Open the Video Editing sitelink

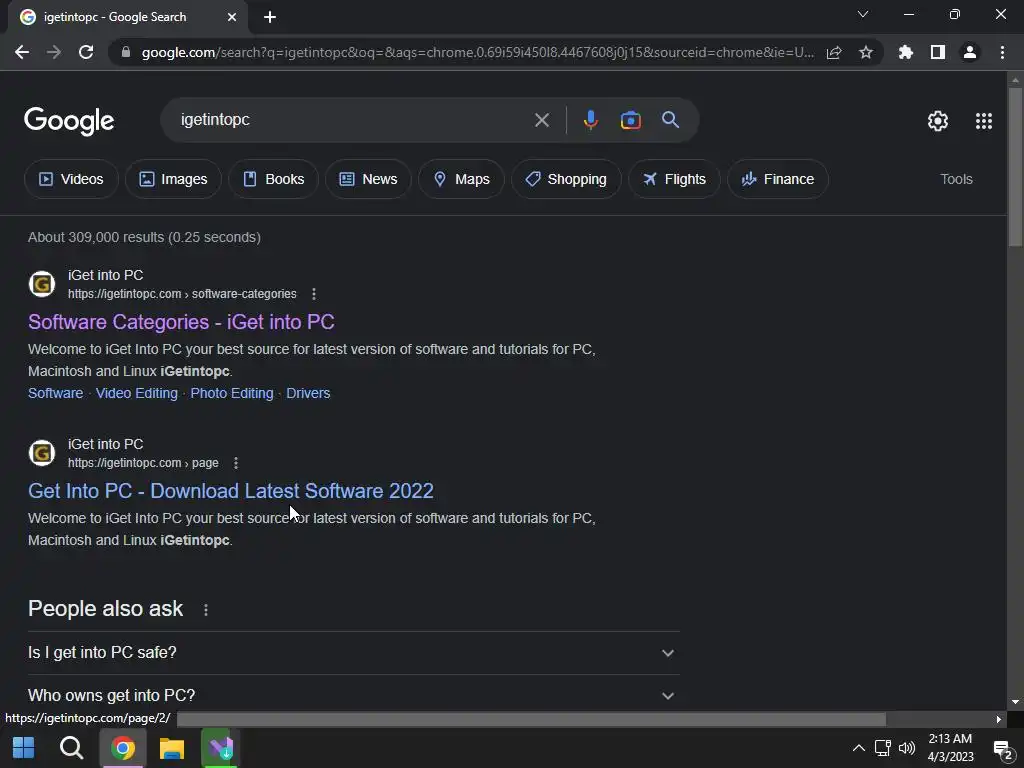point(136,393)
